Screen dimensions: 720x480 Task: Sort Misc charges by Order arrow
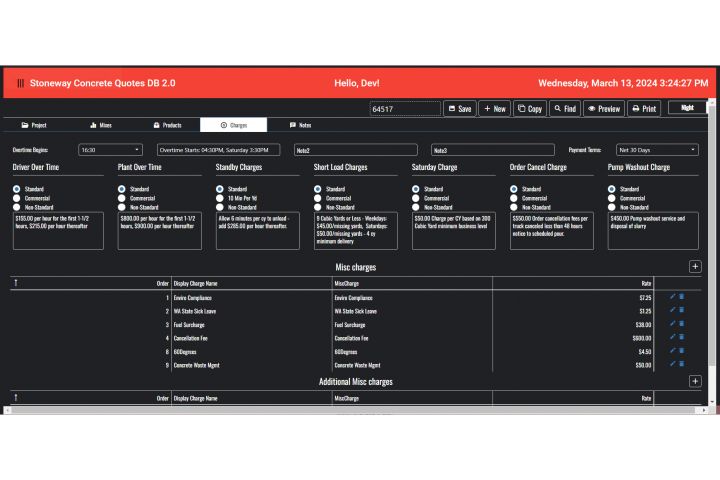coord(16,283)
